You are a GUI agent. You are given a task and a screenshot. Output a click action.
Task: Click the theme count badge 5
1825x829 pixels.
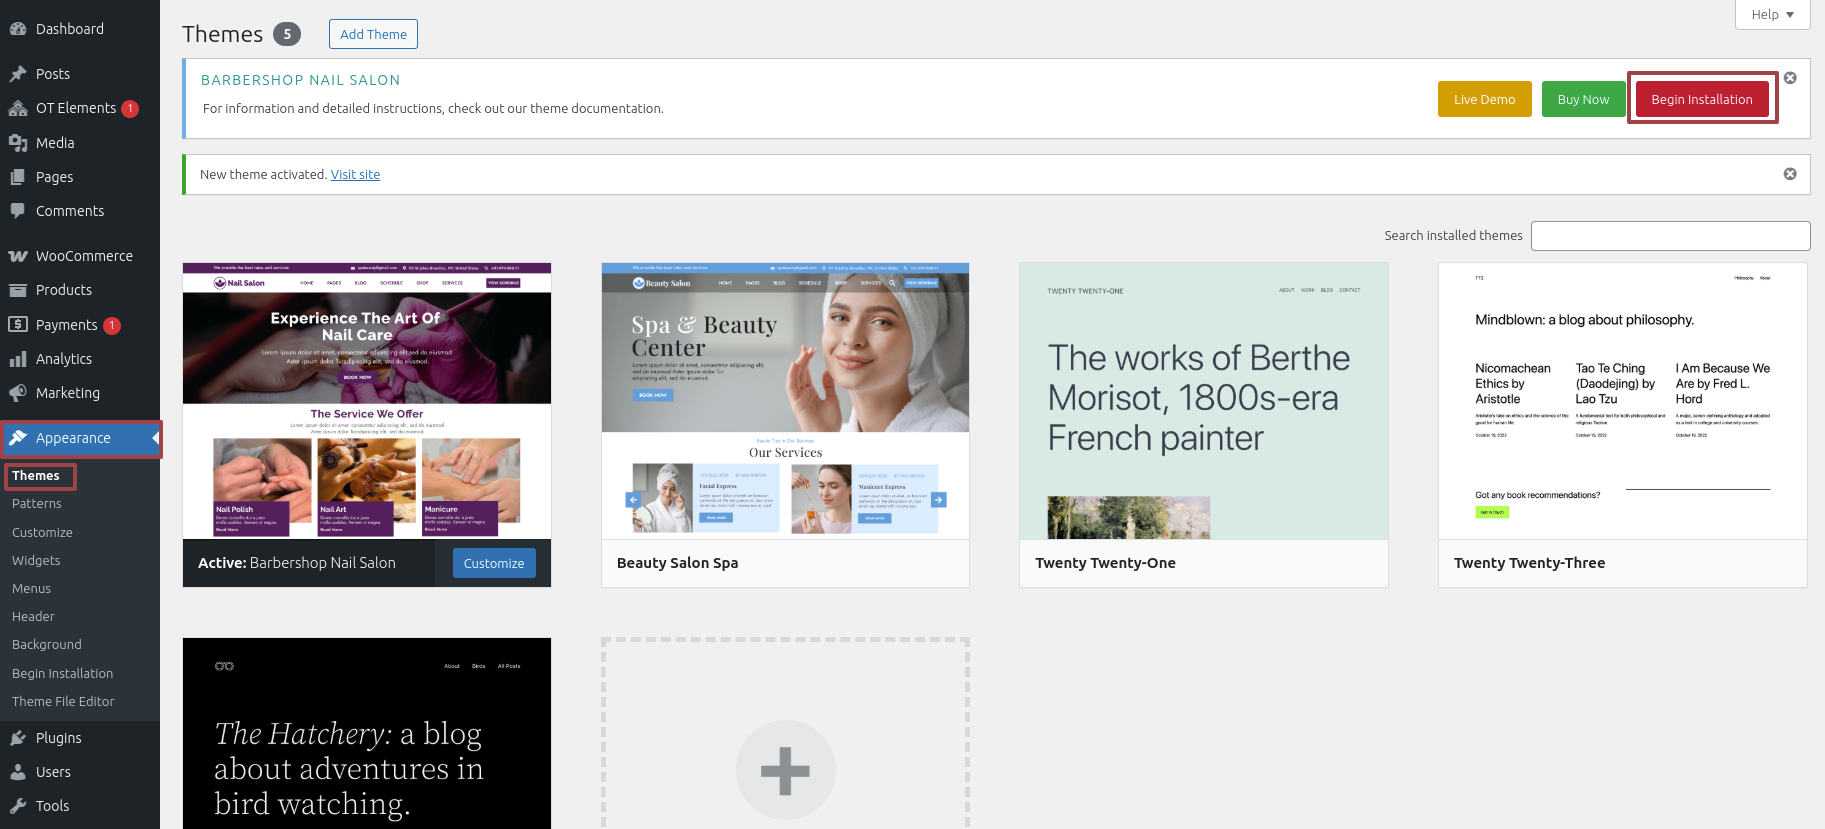(287, 34)
